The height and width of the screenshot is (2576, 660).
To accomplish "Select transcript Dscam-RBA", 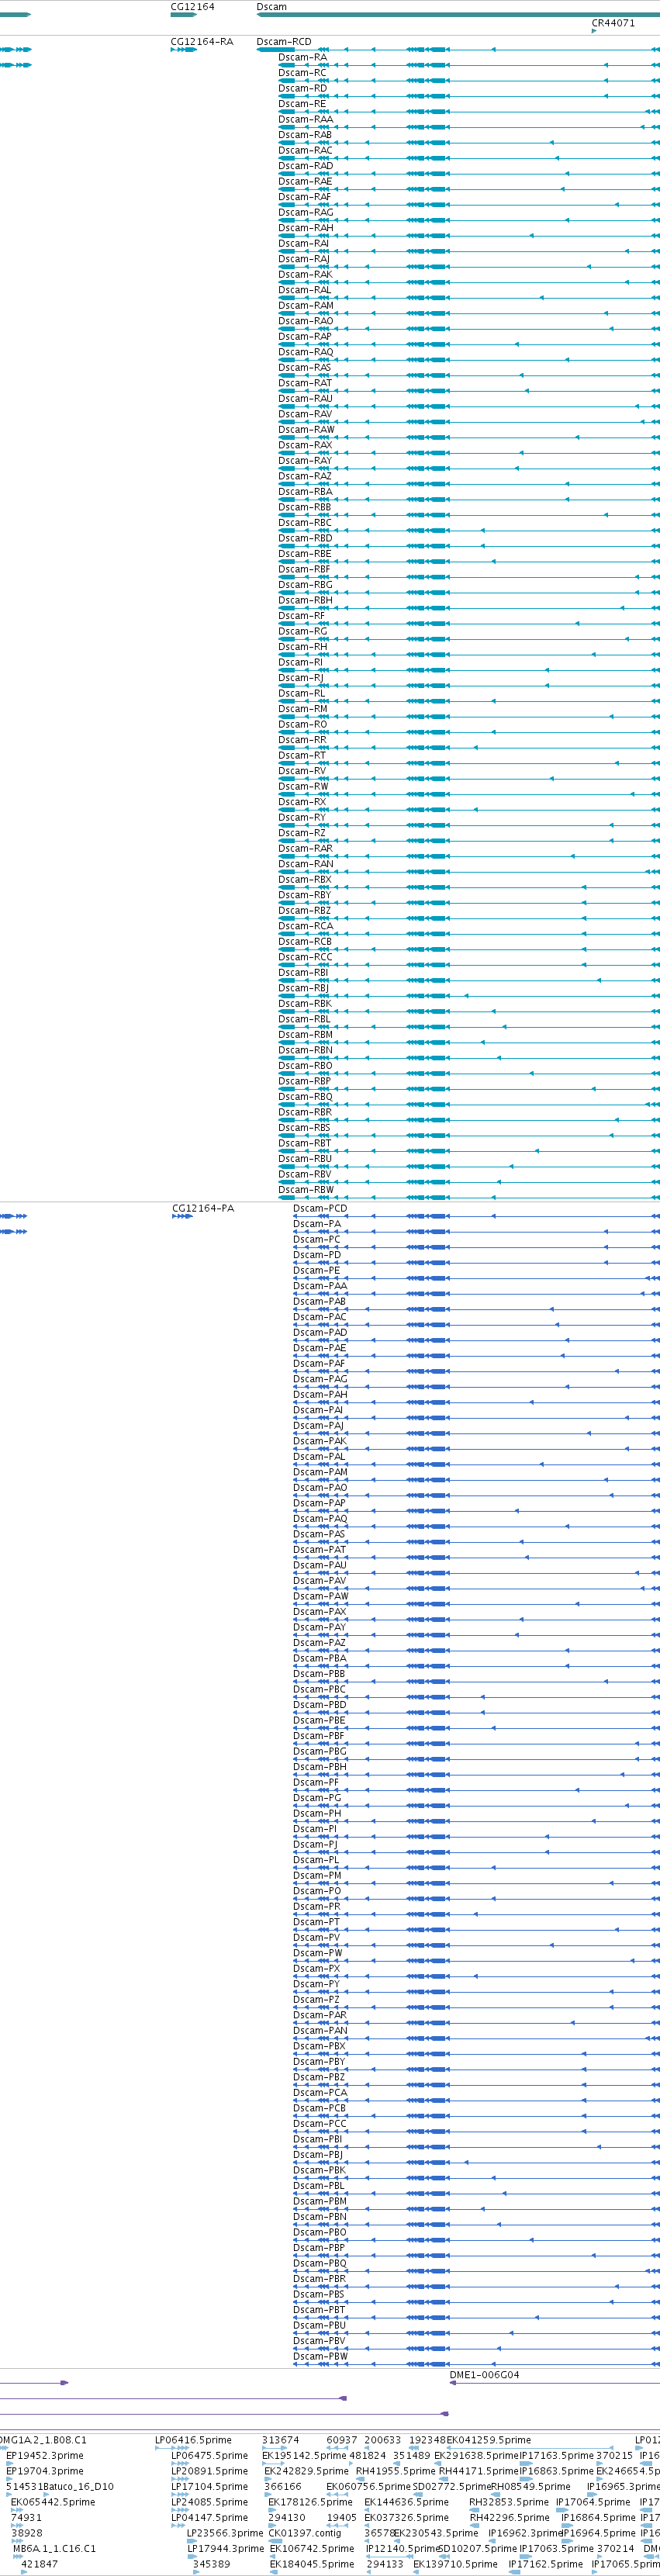I will click(305, 492).
